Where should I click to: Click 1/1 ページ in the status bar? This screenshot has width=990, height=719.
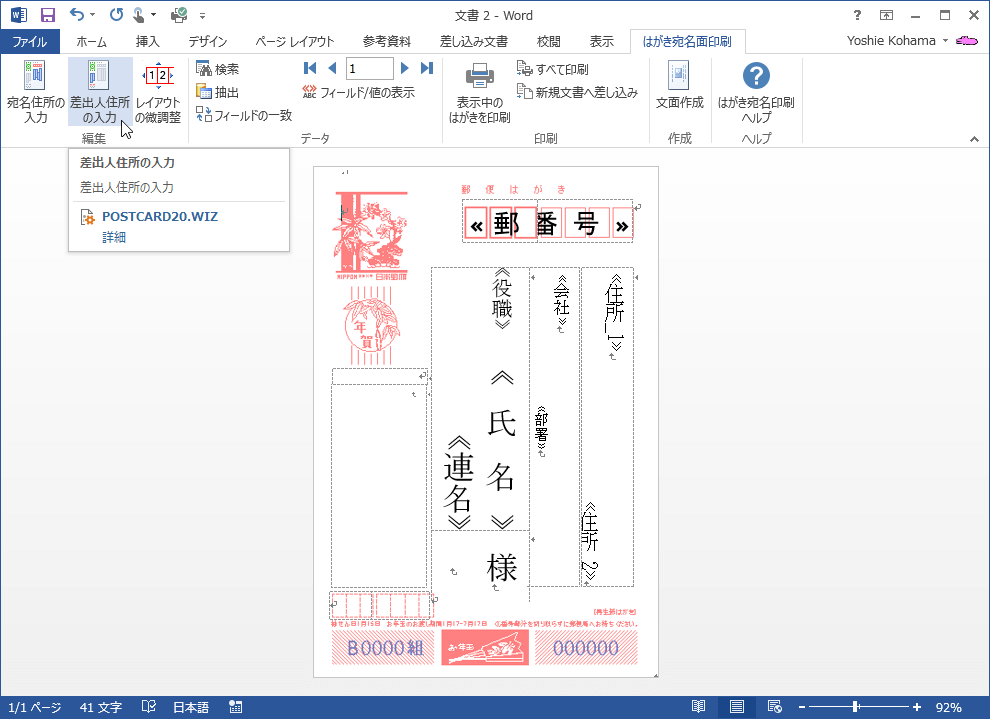(35, 708)
